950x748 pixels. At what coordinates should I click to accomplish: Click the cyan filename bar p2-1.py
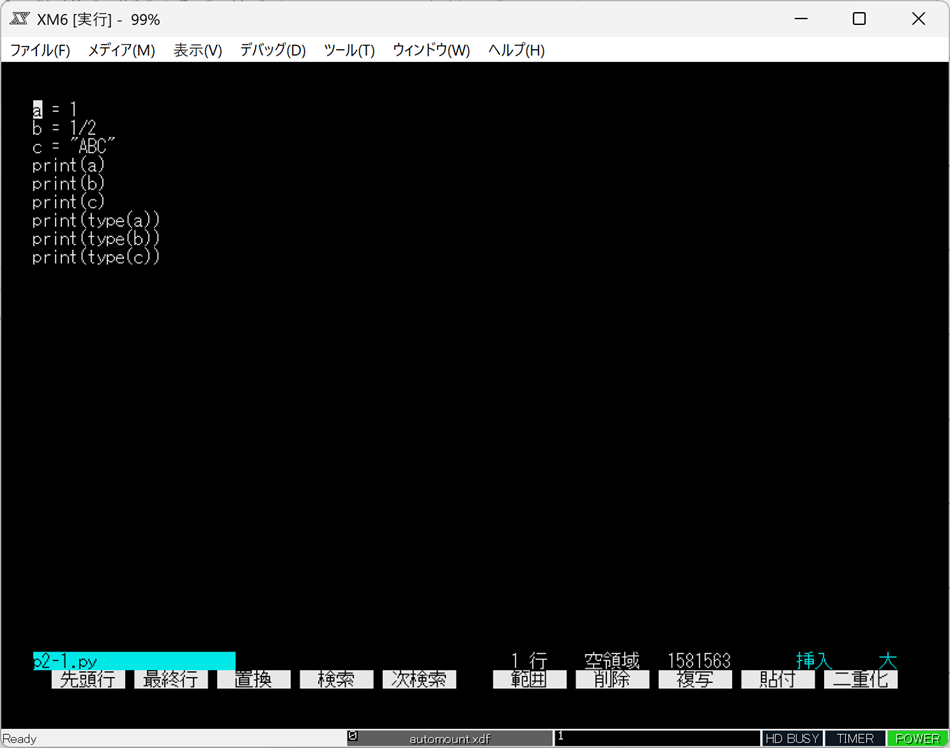point(134,661)
